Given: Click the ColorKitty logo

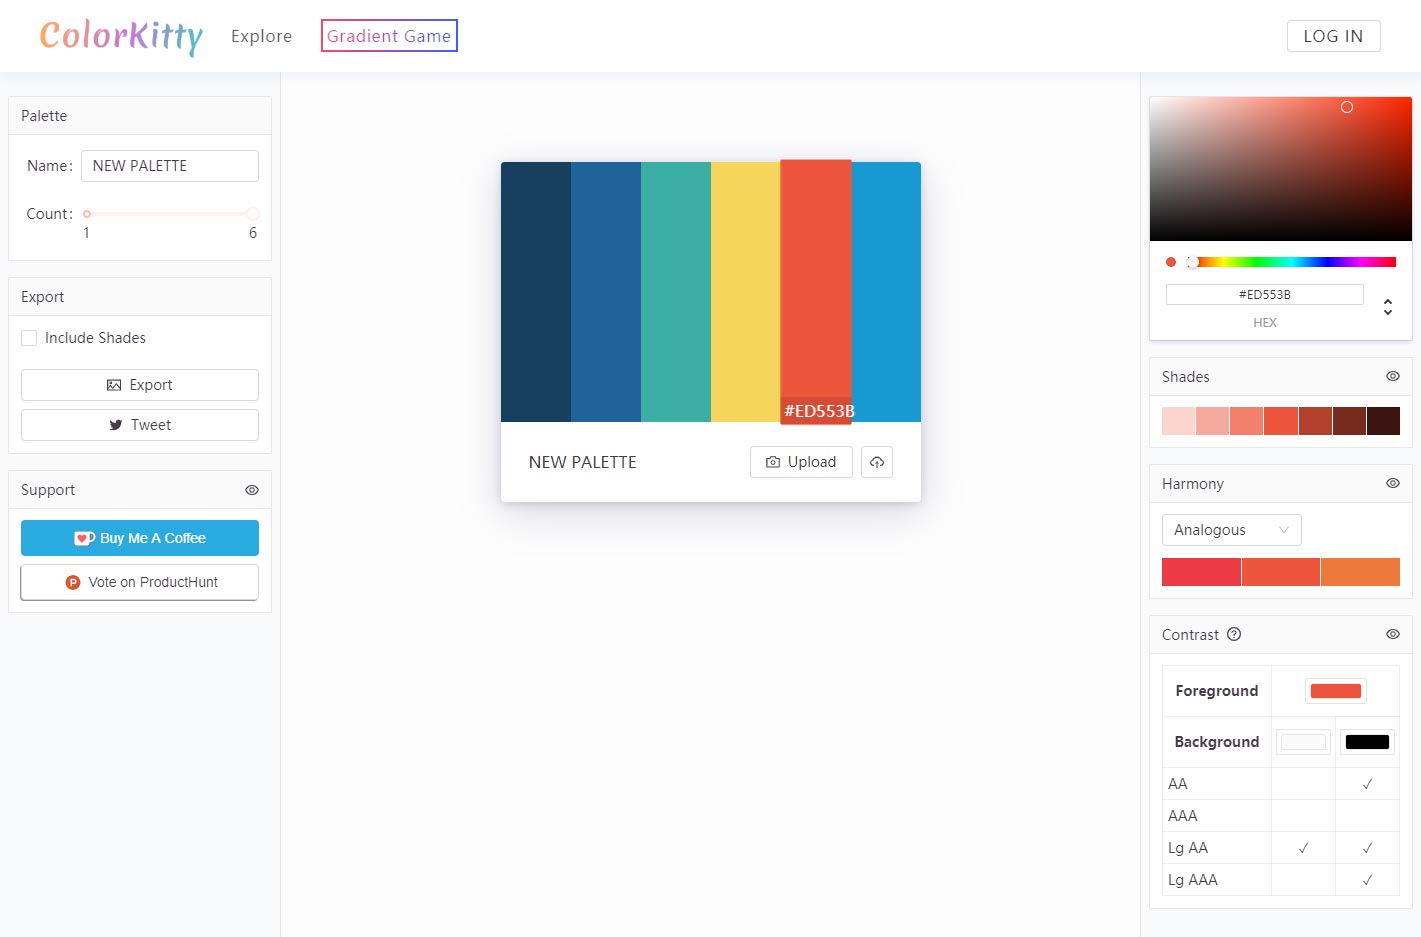Looking at the screenshot, I should pos(121,36).
